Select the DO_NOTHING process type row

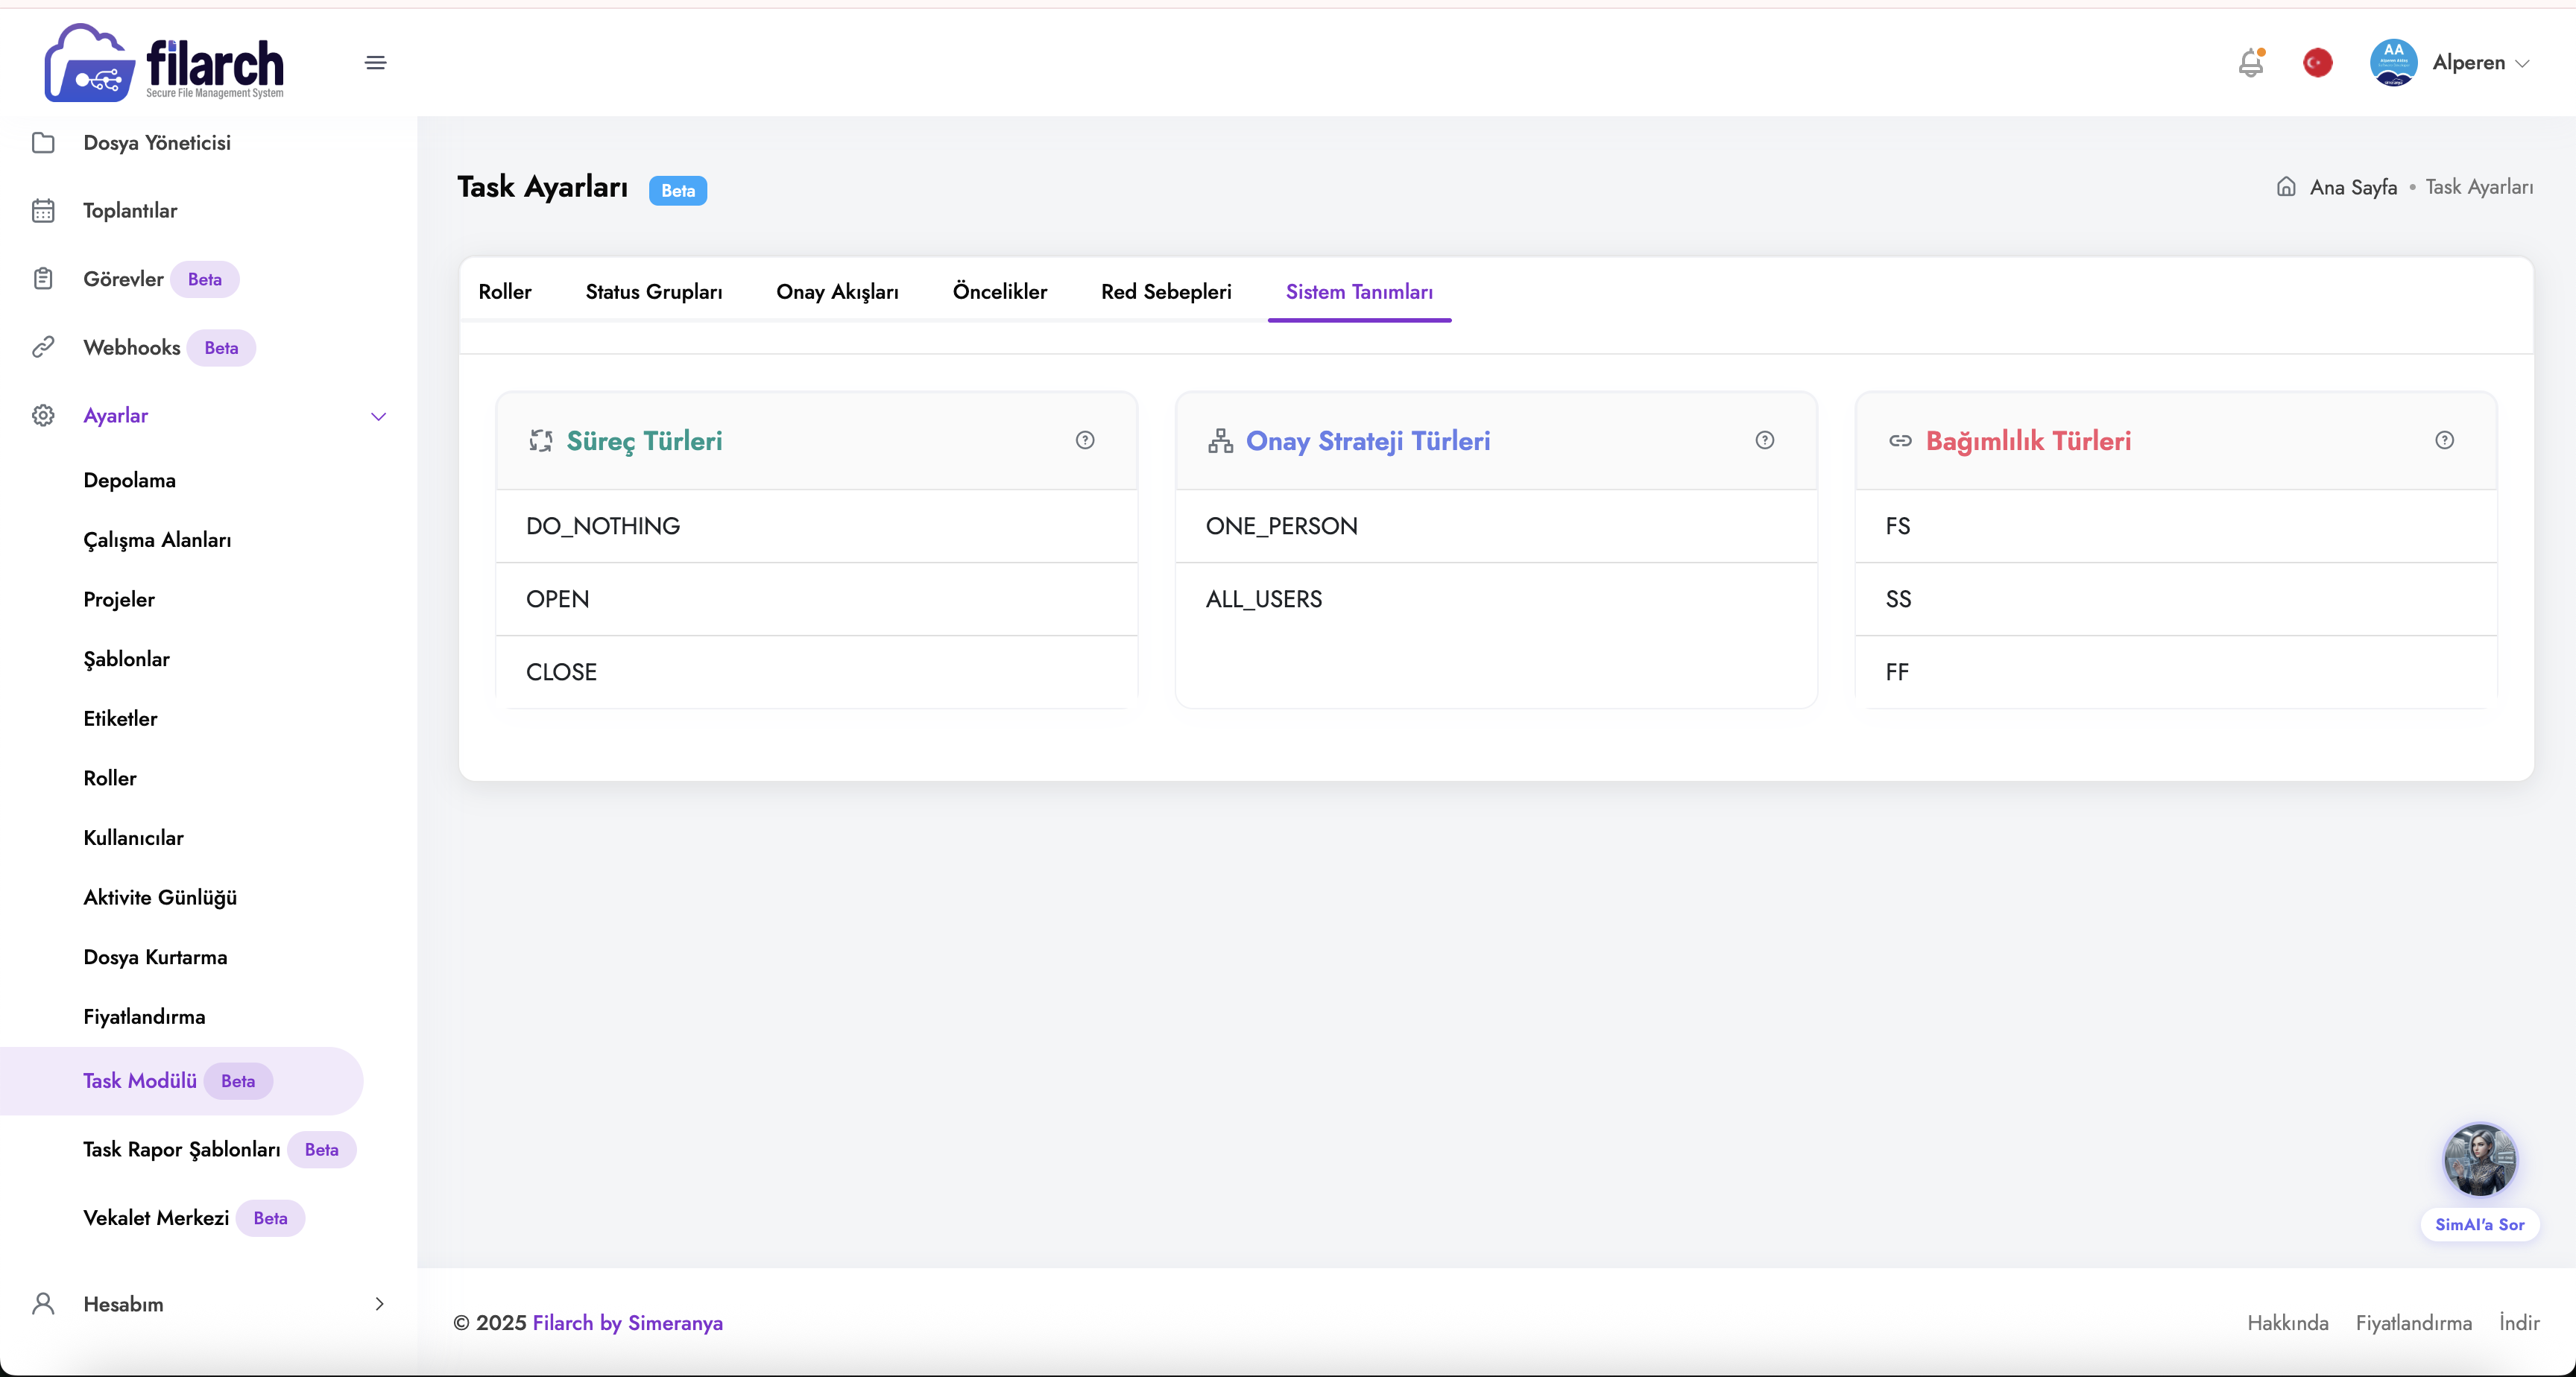[817, 526]
